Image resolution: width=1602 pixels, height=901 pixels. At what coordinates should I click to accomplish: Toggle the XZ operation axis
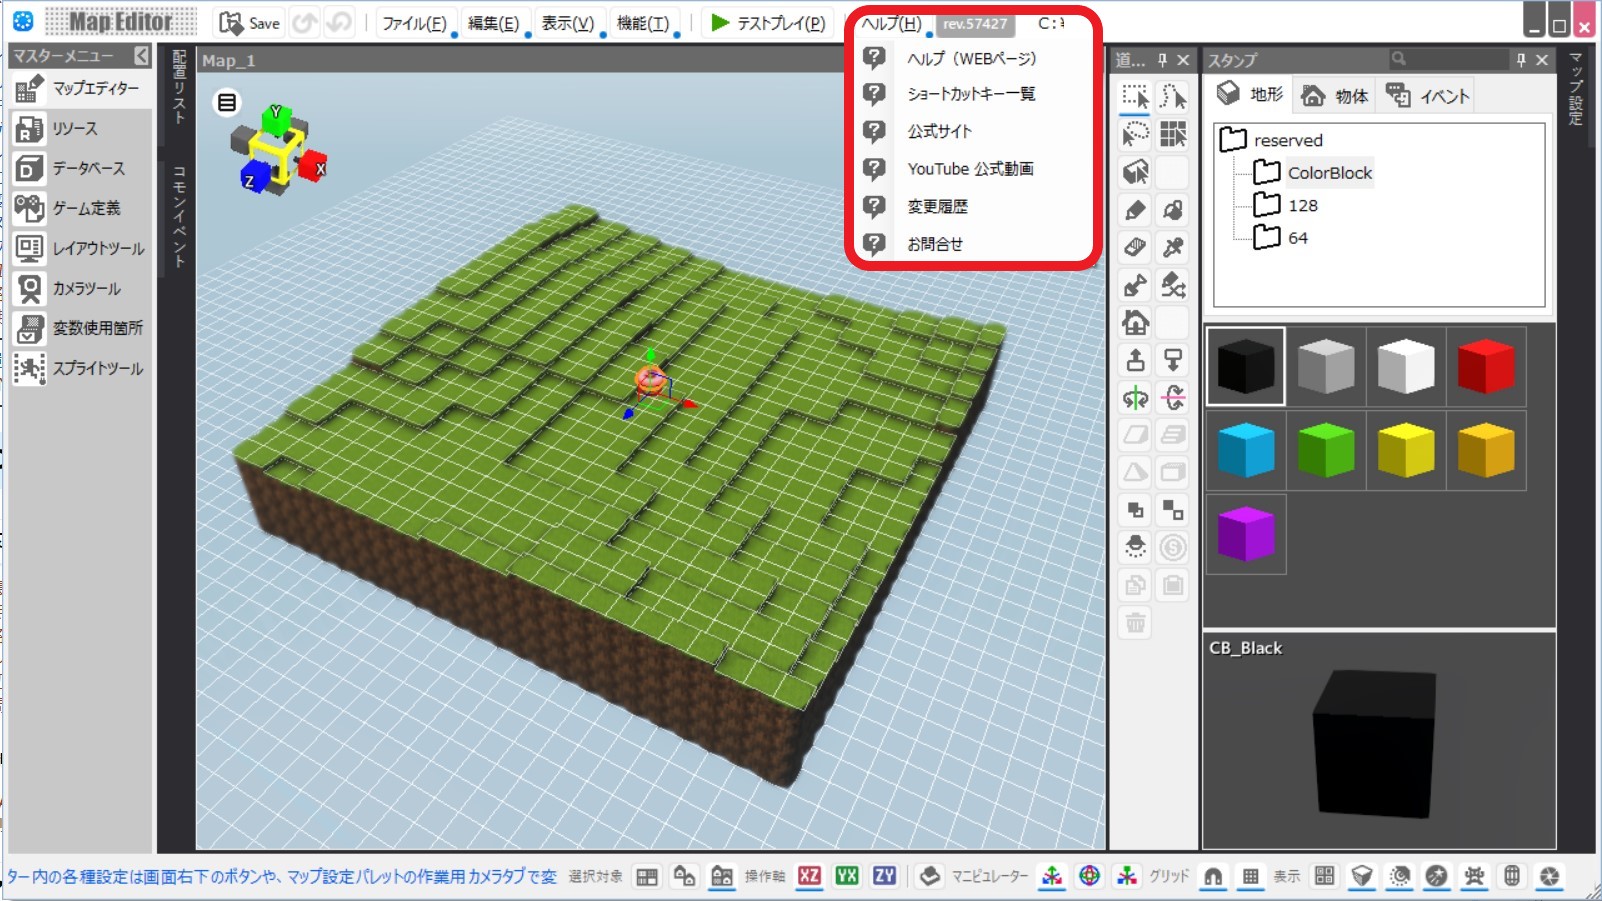[809, 876]
